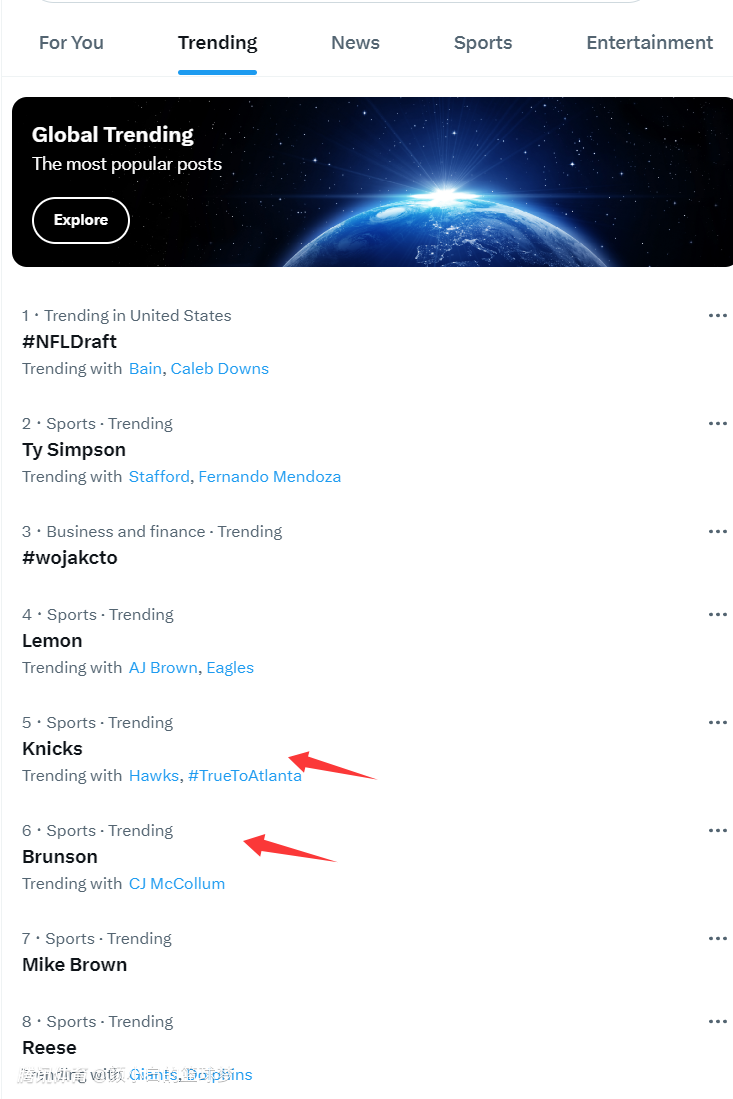
Task: Open more options for #NFLDraft trend
Action: (717, 316)
